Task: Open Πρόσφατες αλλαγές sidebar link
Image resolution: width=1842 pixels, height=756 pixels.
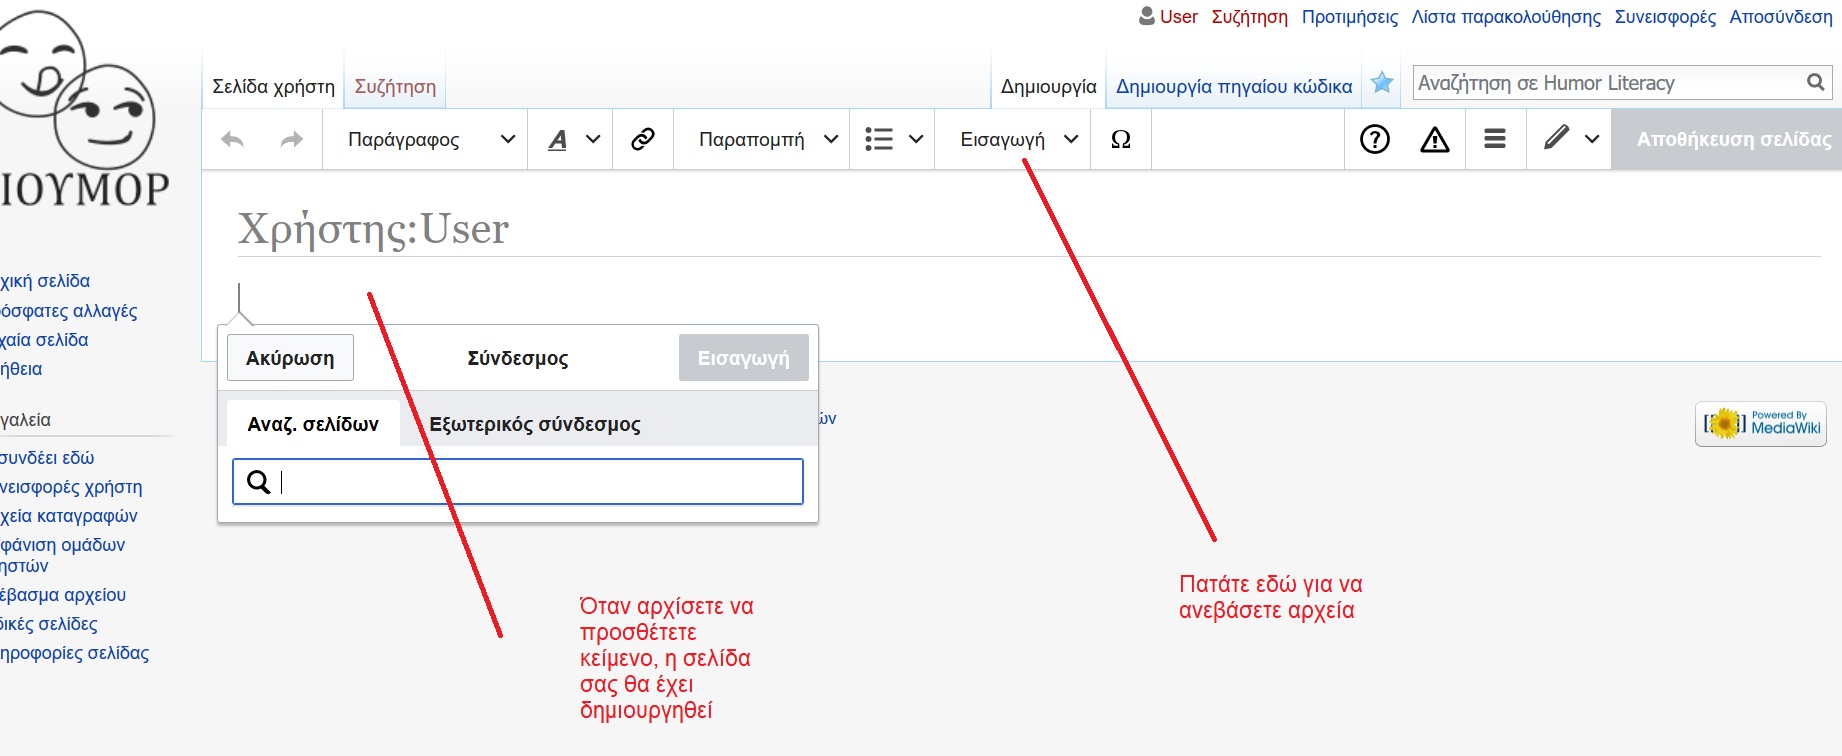Action: coord(69,311)
